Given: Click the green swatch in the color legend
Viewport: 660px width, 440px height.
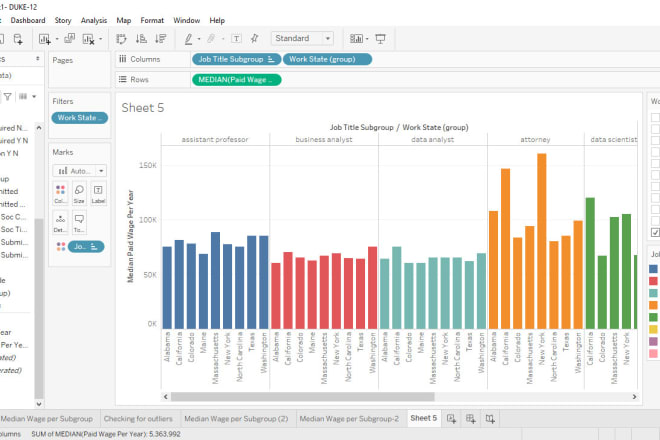Looking at the screenshot, I should click(x=653, y=317).
